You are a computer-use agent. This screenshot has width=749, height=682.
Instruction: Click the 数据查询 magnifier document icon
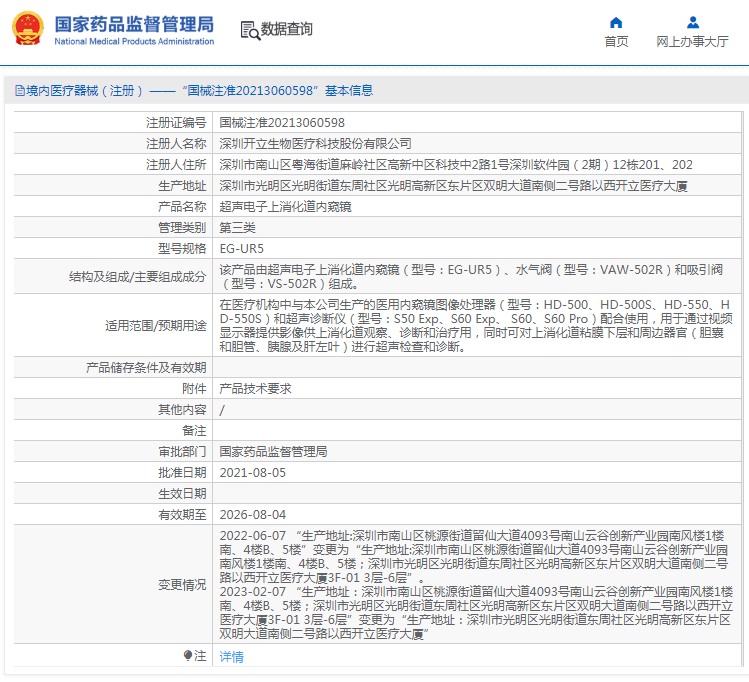click(x=249, y=30)
